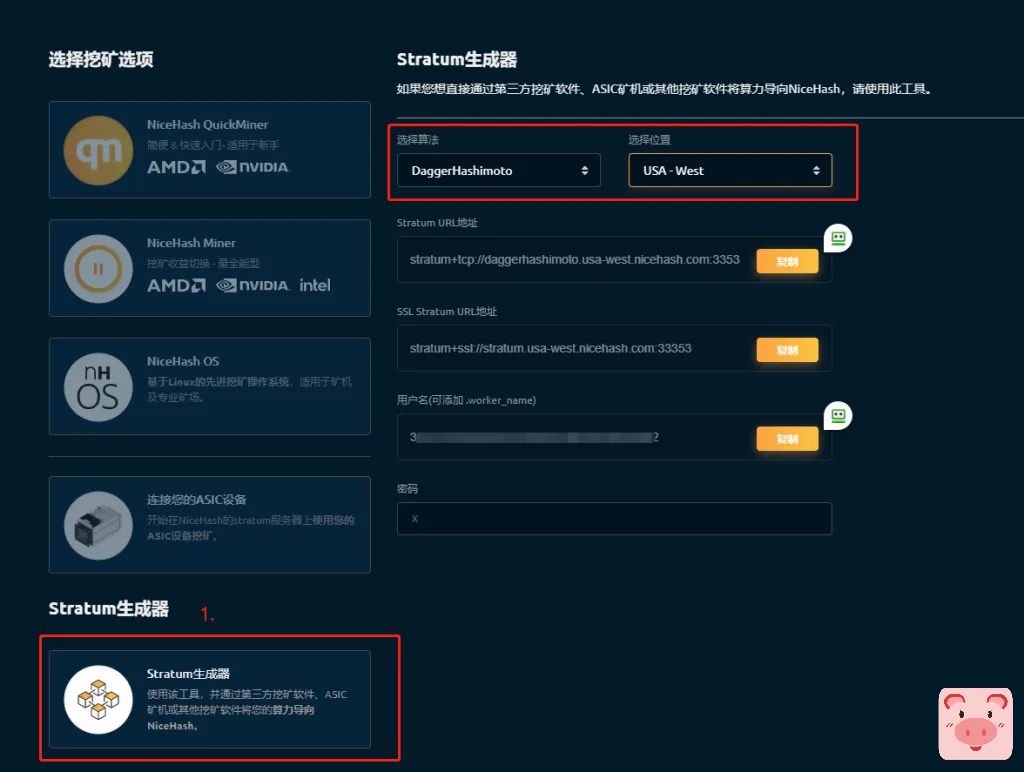Click the stratum+ssl usa-west URL text

click(x=550, y=349)
